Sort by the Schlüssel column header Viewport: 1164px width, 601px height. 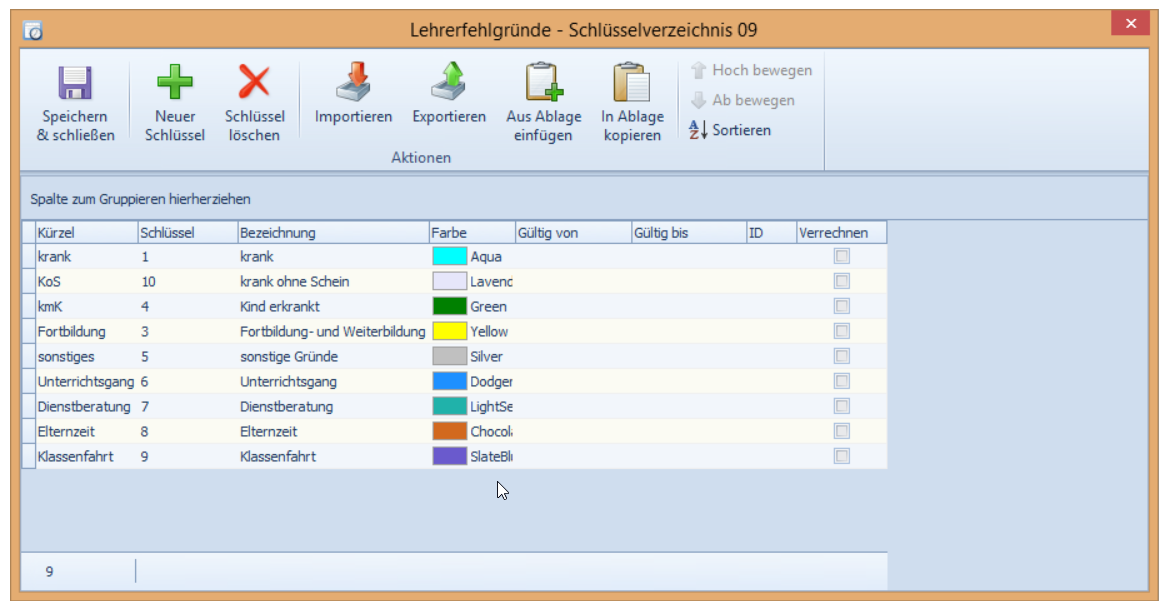pyautogui.click(x=187, y=232)
